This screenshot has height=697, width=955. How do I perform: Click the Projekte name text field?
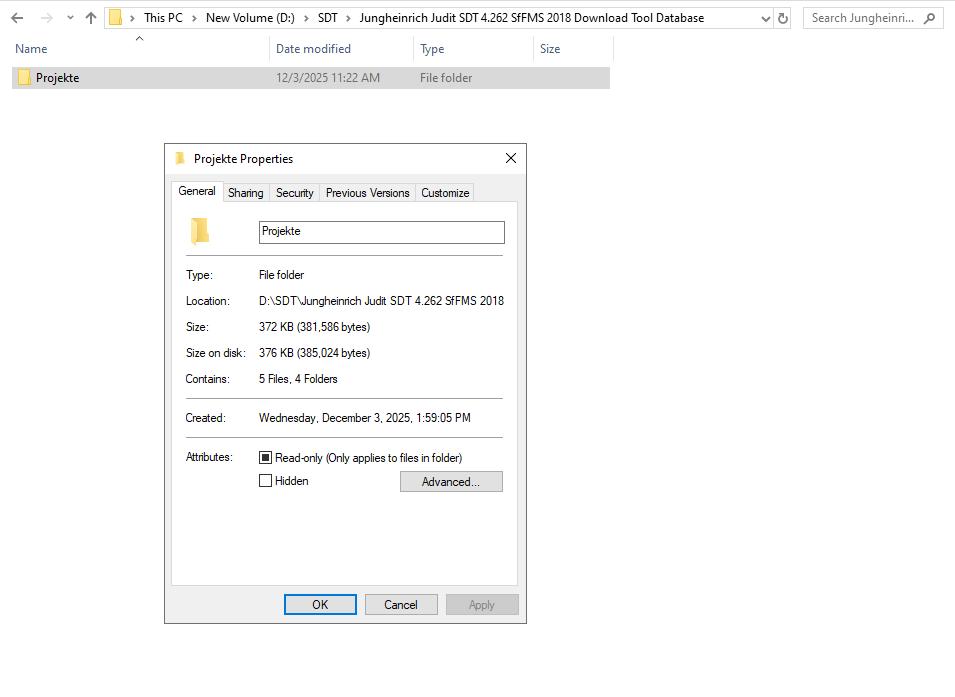(x=382, y=232)
